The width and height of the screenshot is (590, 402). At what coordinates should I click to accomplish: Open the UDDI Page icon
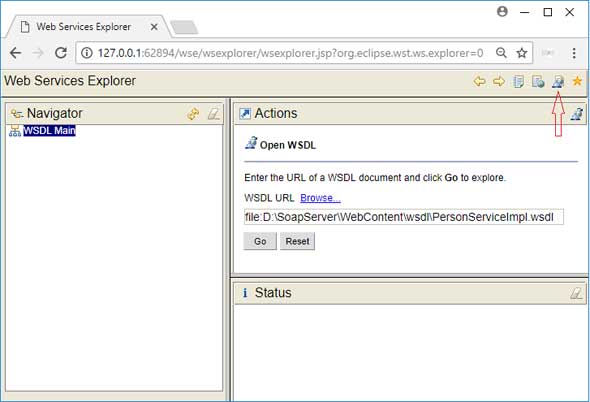point(519,81)
